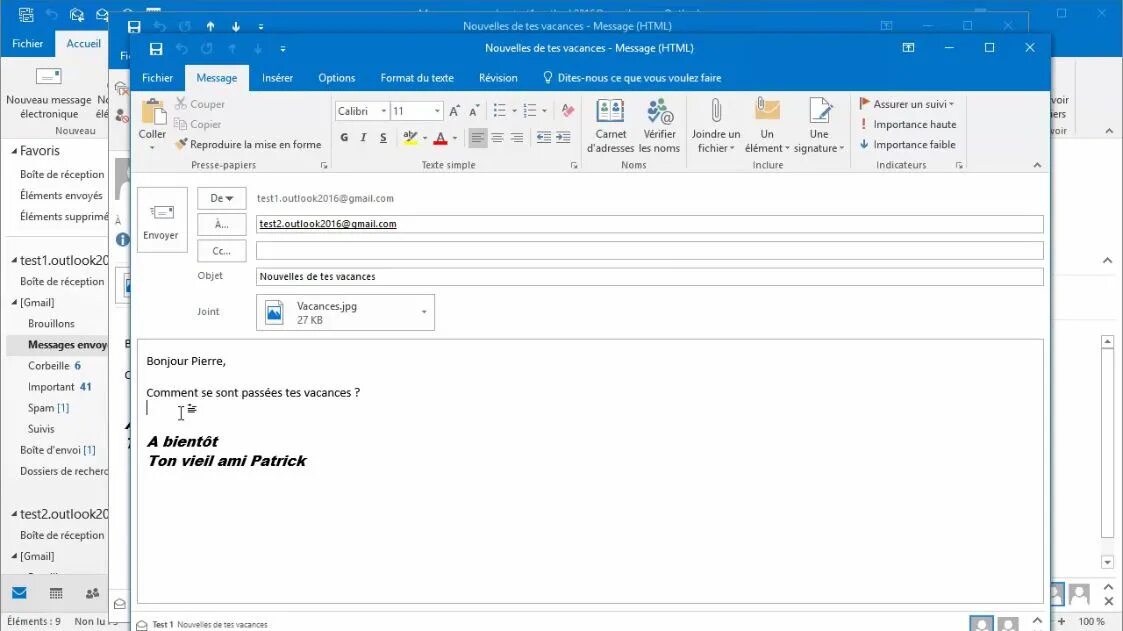Decrease font size with the shrink icon
This screenshot has width=1123, height=631.
point(473,111)
